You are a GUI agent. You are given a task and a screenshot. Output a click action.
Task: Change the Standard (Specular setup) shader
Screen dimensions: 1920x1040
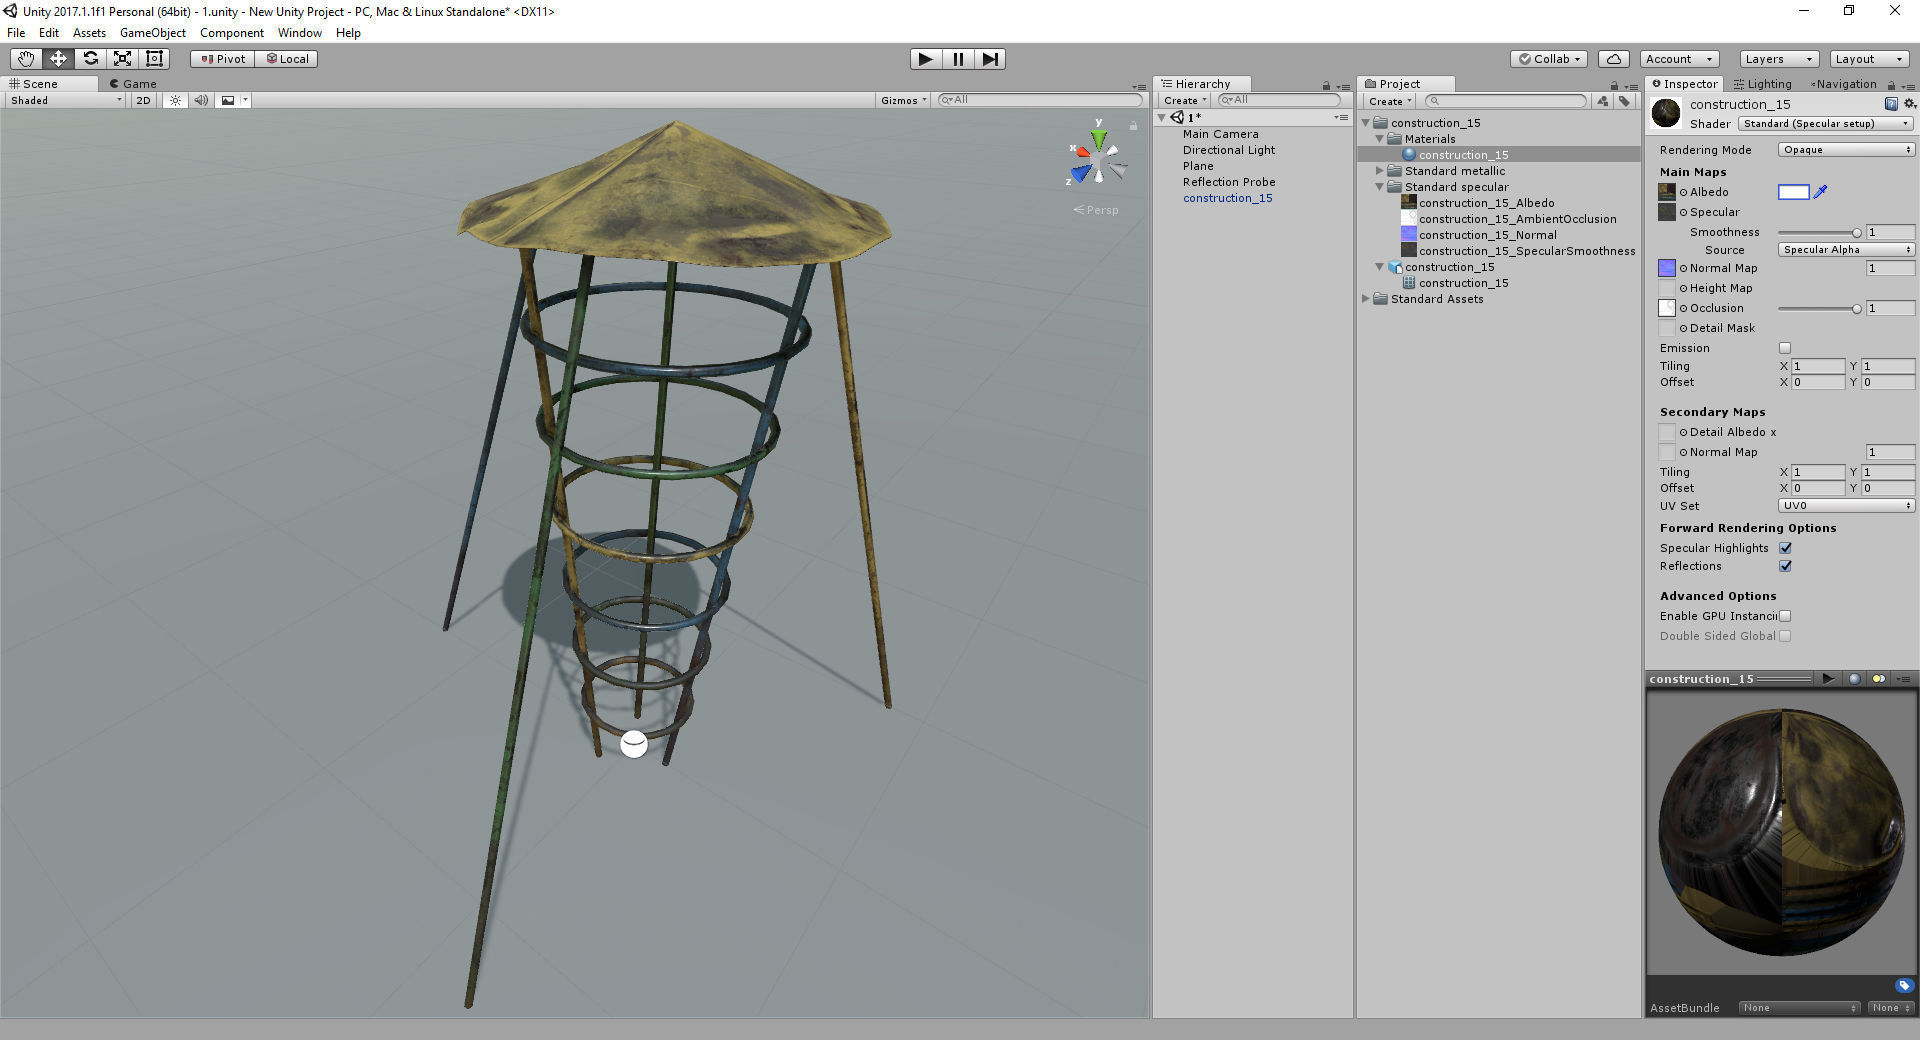pyautogui.click(x=1826, y=124)
